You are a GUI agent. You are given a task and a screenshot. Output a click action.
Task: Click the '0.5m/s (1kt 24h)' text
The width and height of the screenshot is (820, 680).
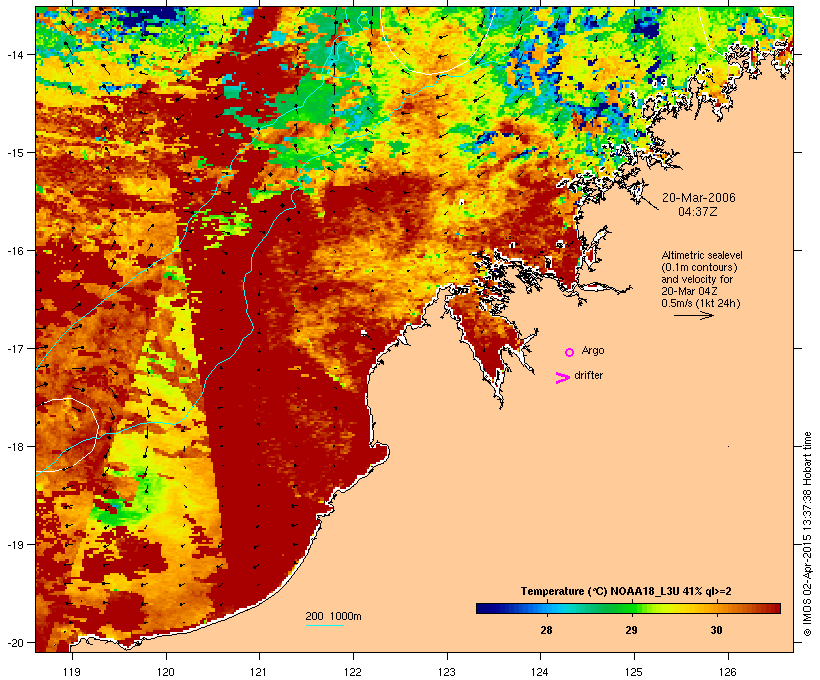701,303
